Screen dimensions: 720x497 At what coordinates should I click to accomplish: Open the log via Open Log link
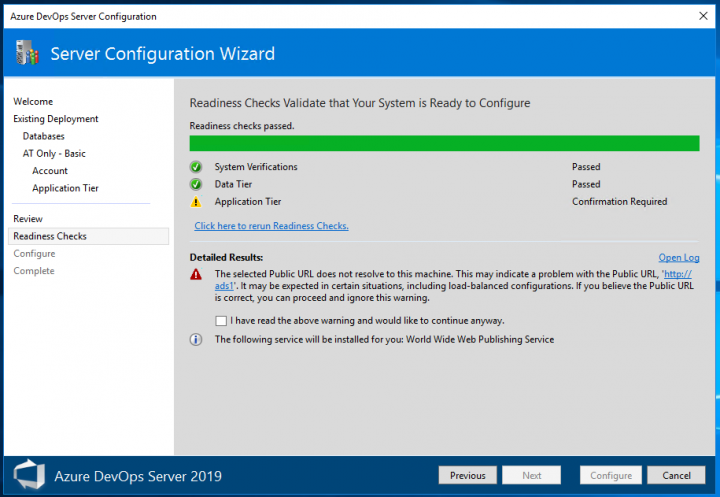point(678,258)
